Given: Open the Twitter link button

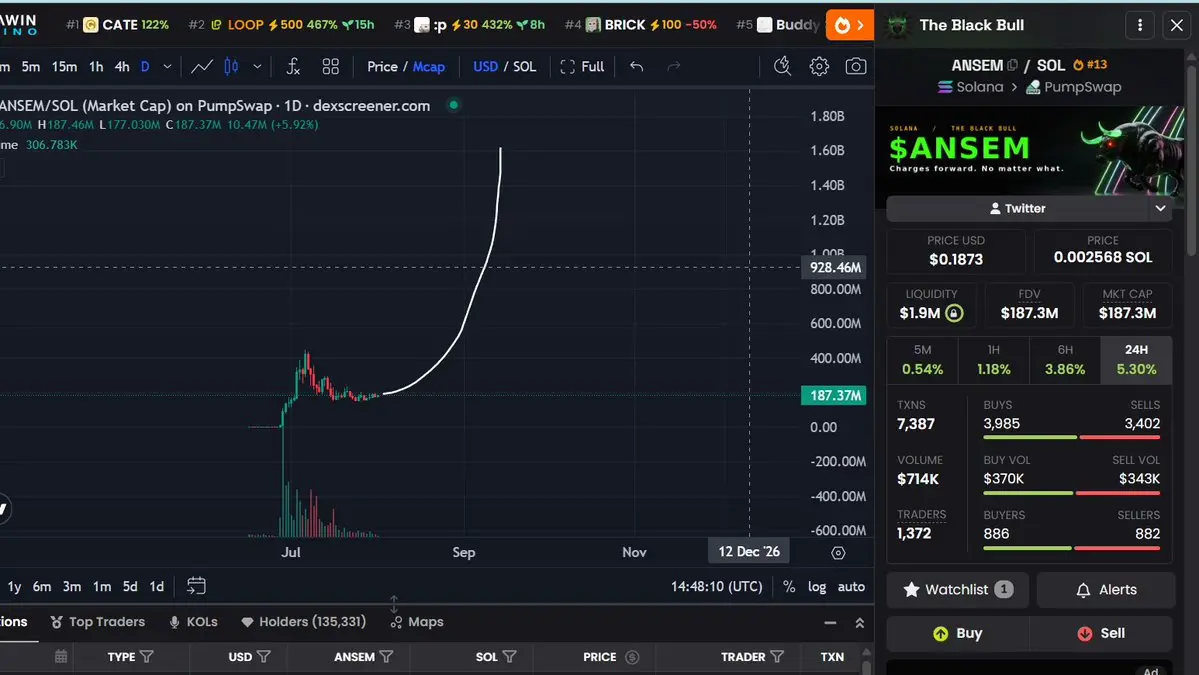Looking at the screenshot, I should pos(1017,208).
